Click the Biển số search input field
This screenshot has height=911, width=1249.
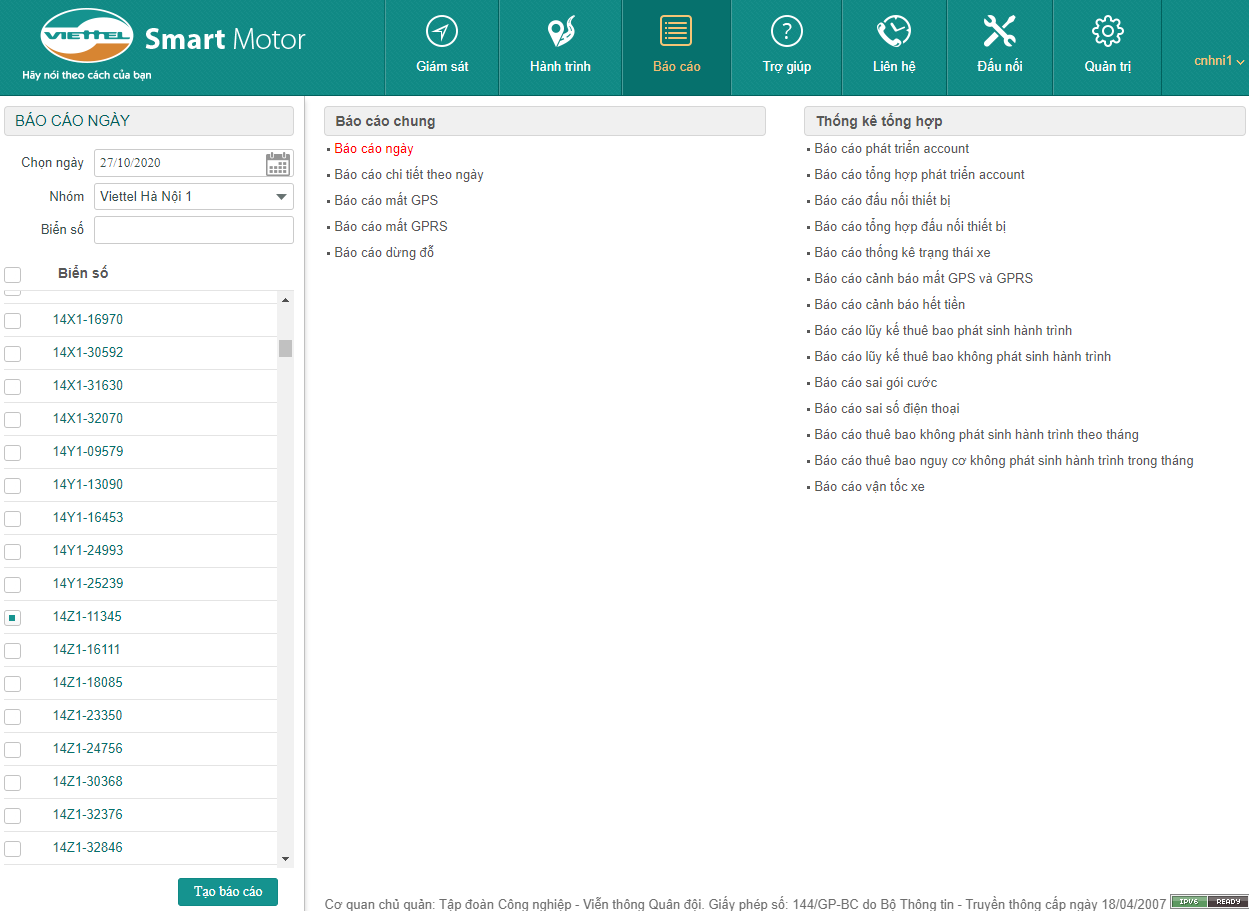[x=194, y=230]
